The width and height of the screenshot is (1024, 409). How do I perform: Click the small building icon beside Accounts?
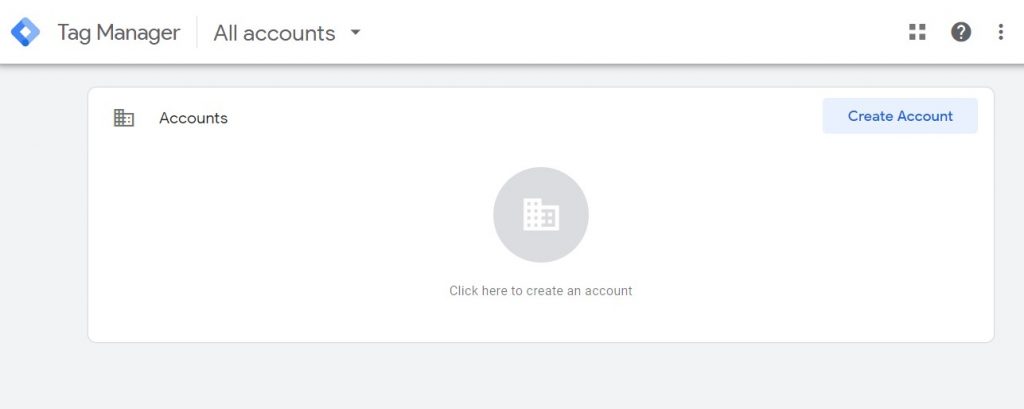coord(123,118)
